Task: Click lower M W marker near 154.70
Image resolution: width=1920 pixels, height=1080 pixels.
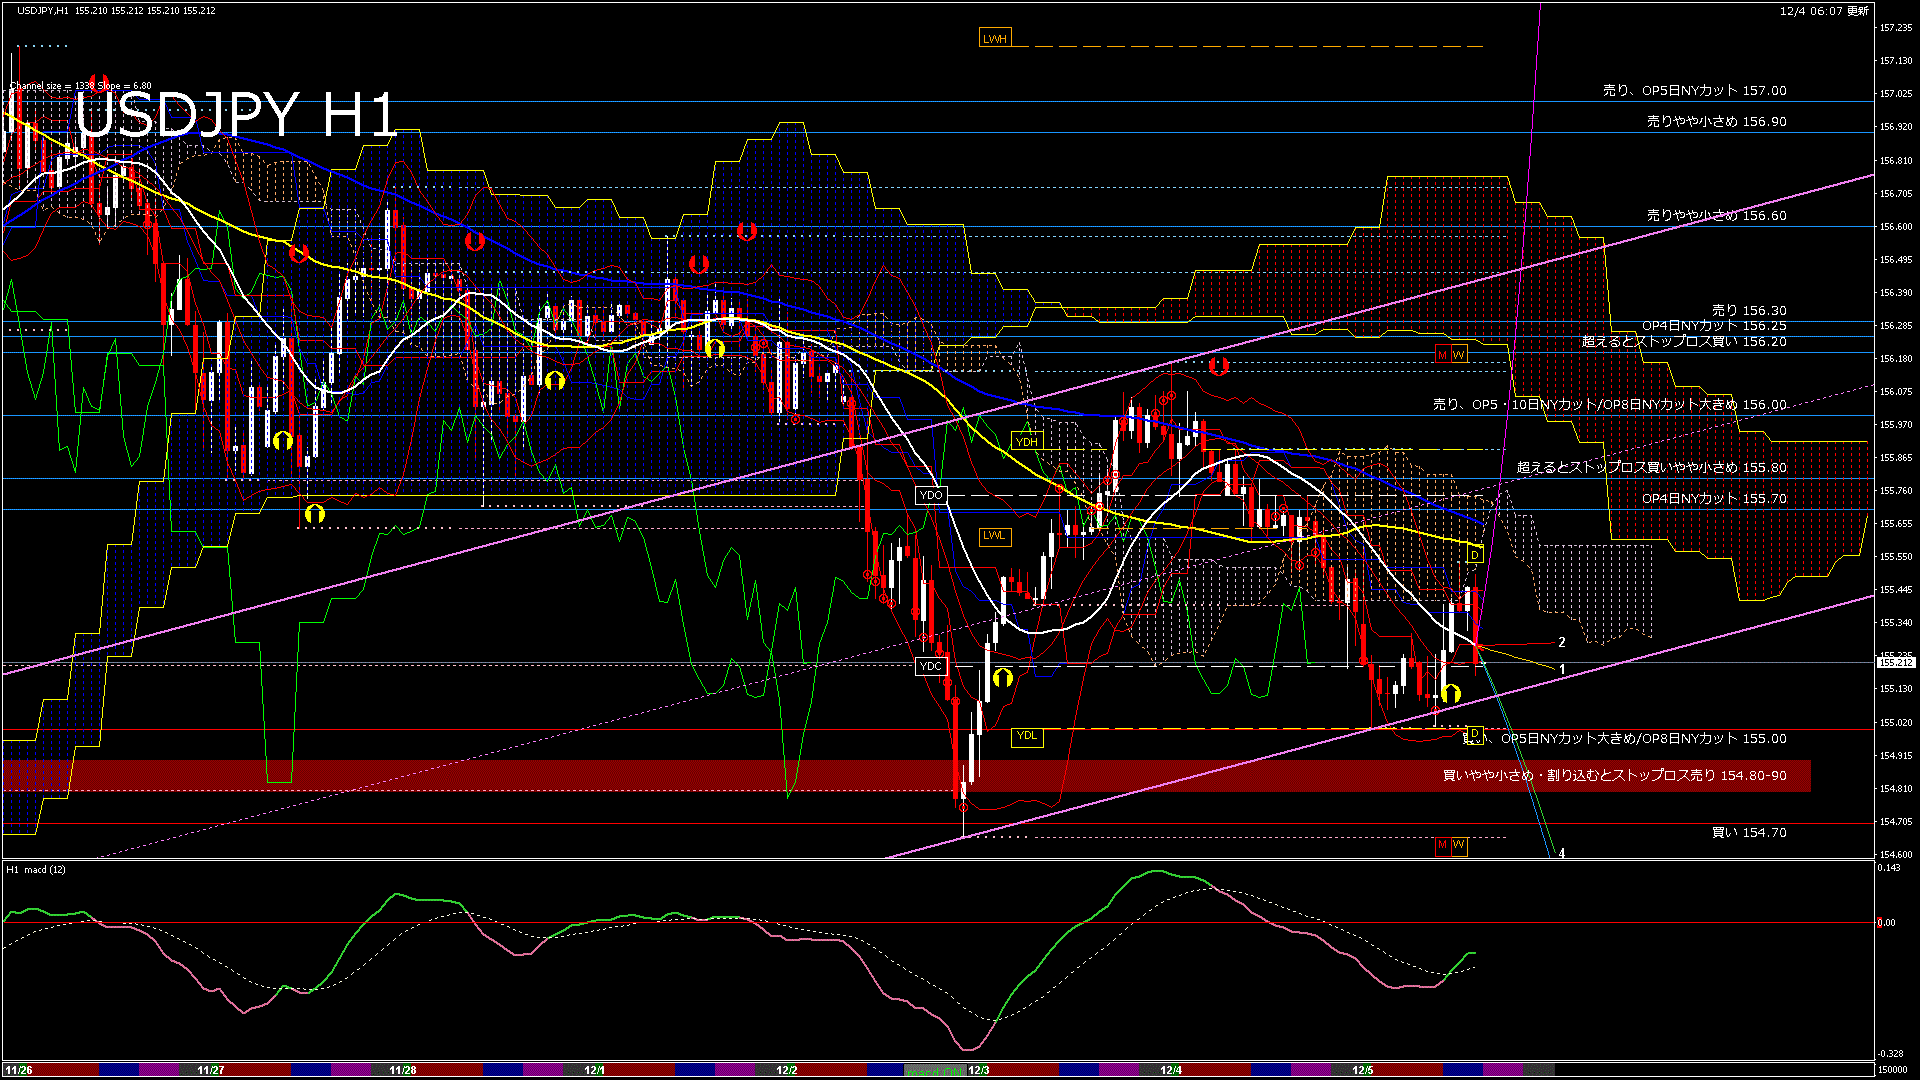Action: tap(1451, 845)
